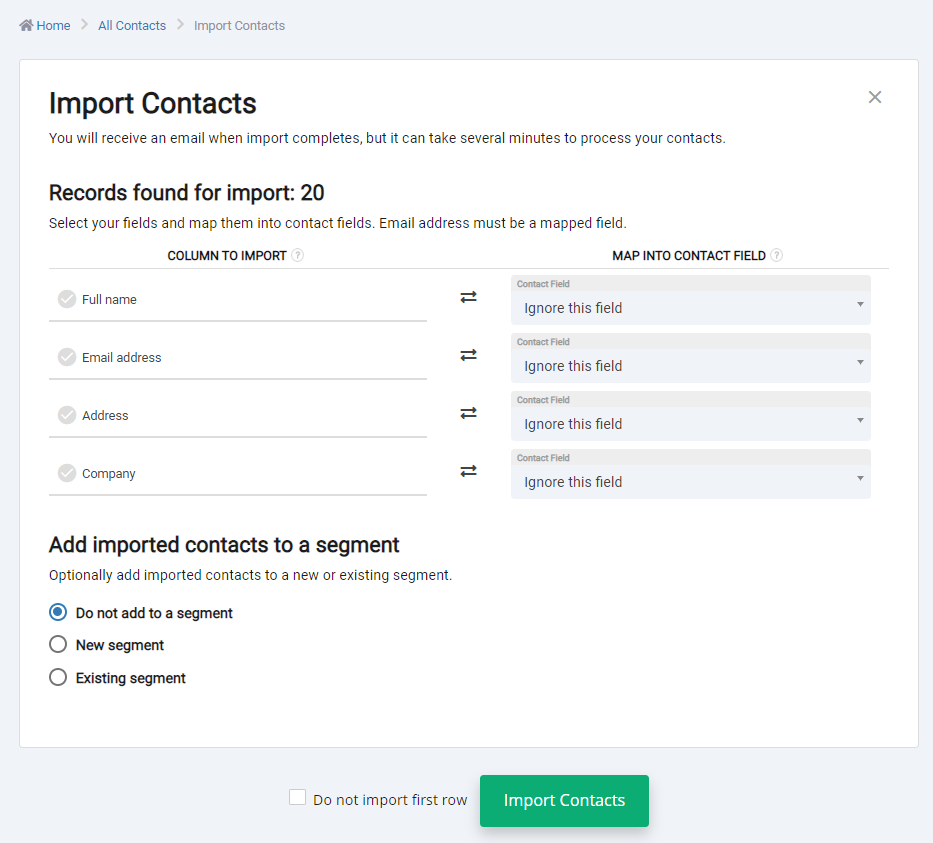Click the swap arrows icon for Address row
The height and width of the screenshot is (843, 933).
468,413
